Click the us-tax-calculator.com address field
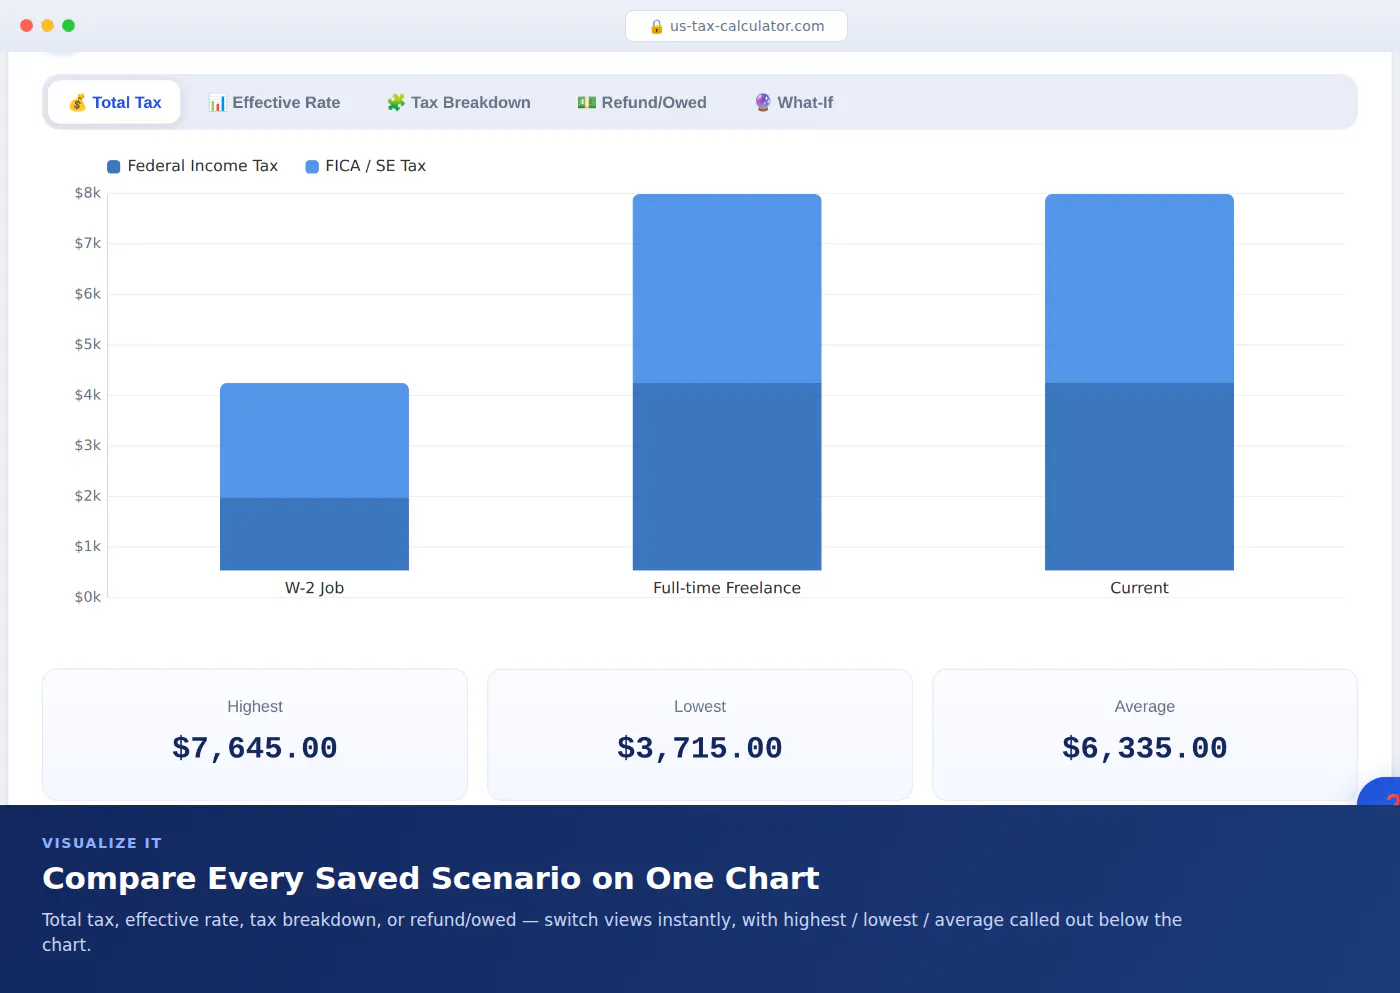The width and height of the screenshot is (1400, 993). (736, 26)
